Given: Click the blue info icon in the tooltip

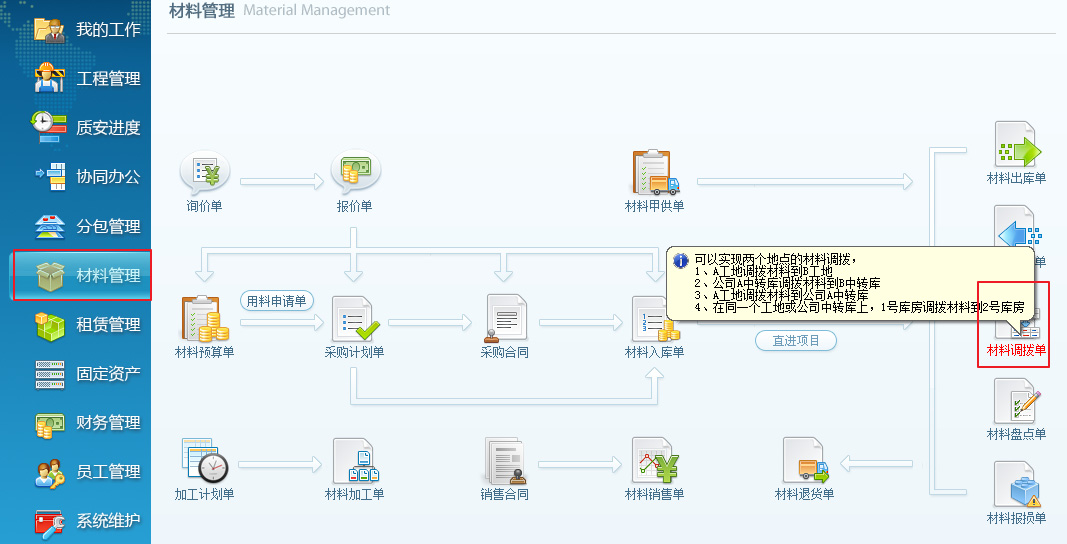Looking at the screenshot, I should (x=680, y=261).
